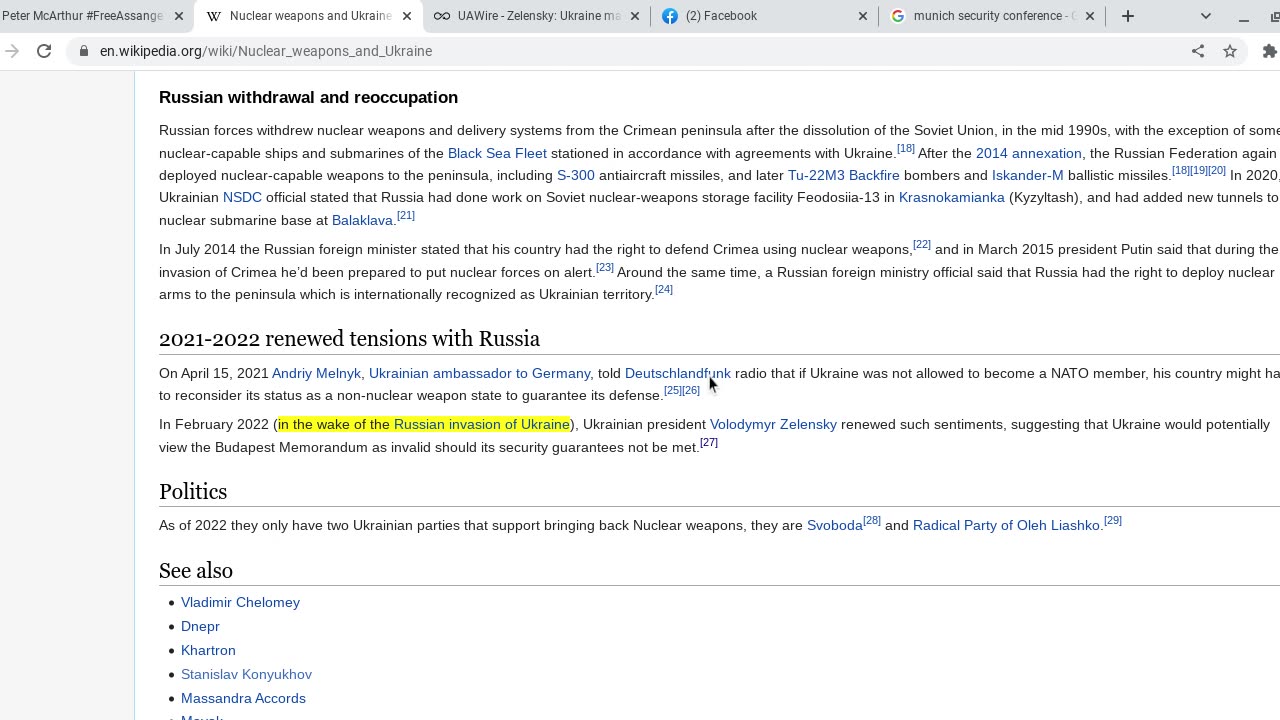Close the munich security conference tab
This screenshot has height=720, width=1280.
coord(1090,16)
